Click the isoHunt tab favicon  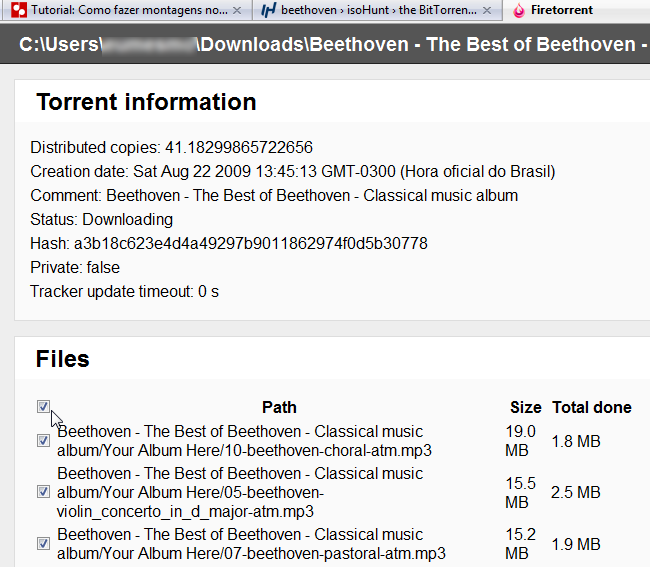(268, 10)
